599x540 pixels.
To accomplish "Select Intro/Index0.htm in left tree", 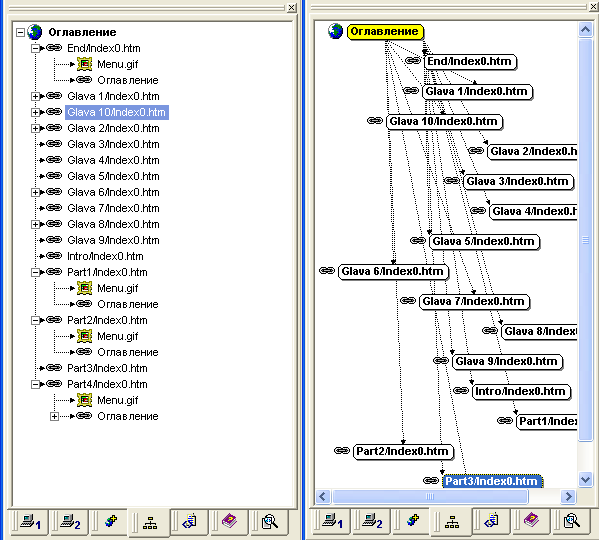I will (105, 256).
